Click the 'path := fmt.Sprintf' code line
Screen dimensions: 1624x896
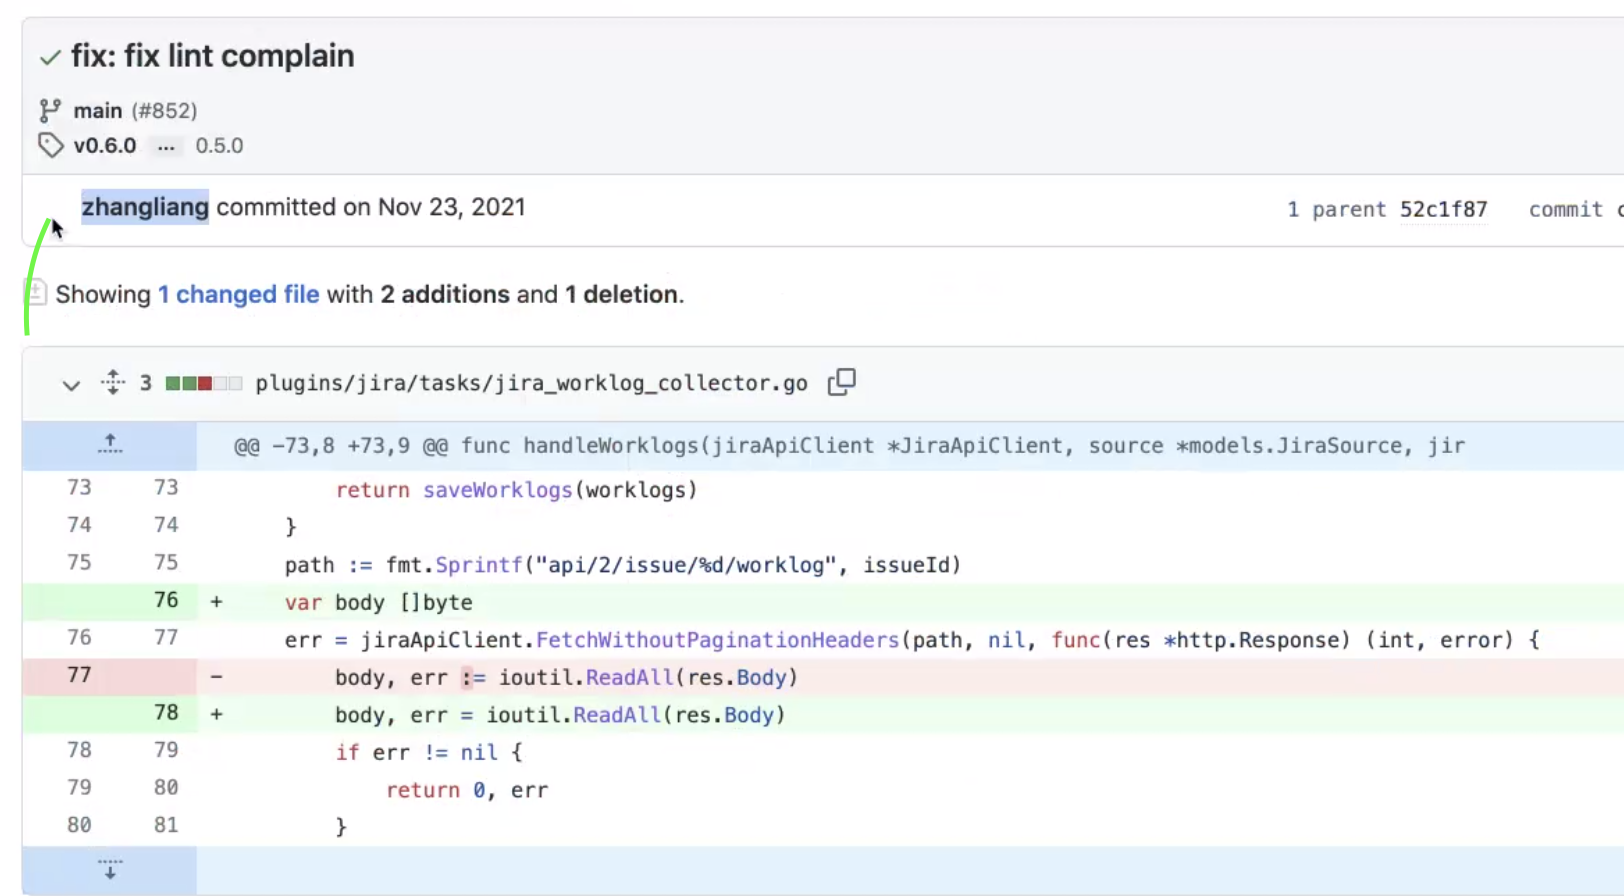point(622,565)
